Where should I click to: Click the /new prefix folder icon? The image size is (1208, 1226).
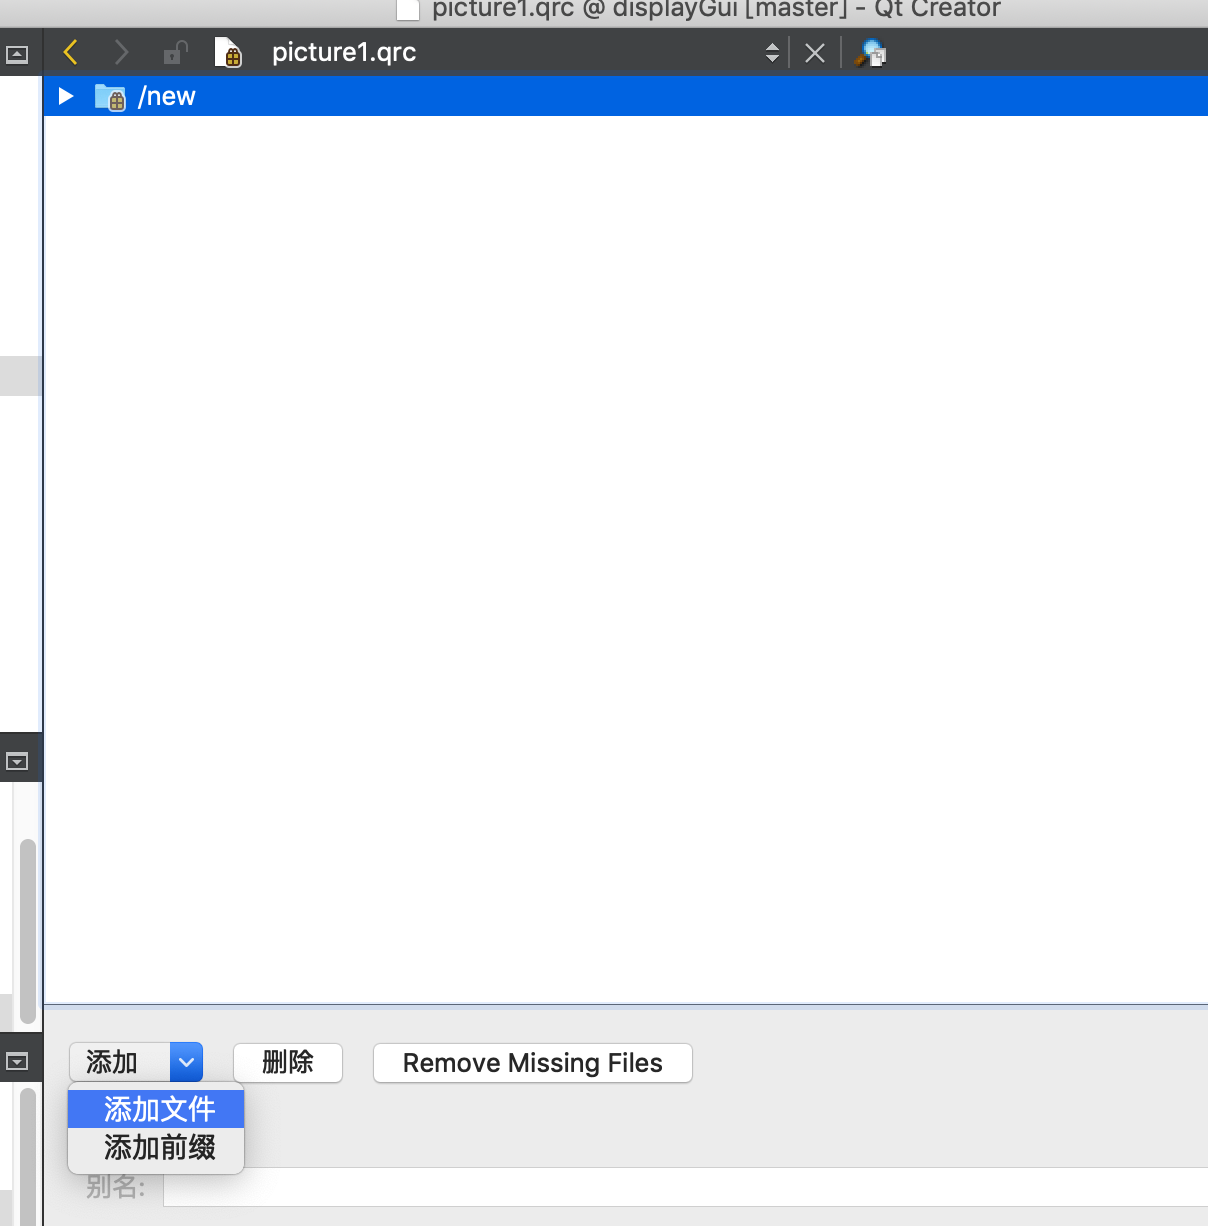(110, 95)
